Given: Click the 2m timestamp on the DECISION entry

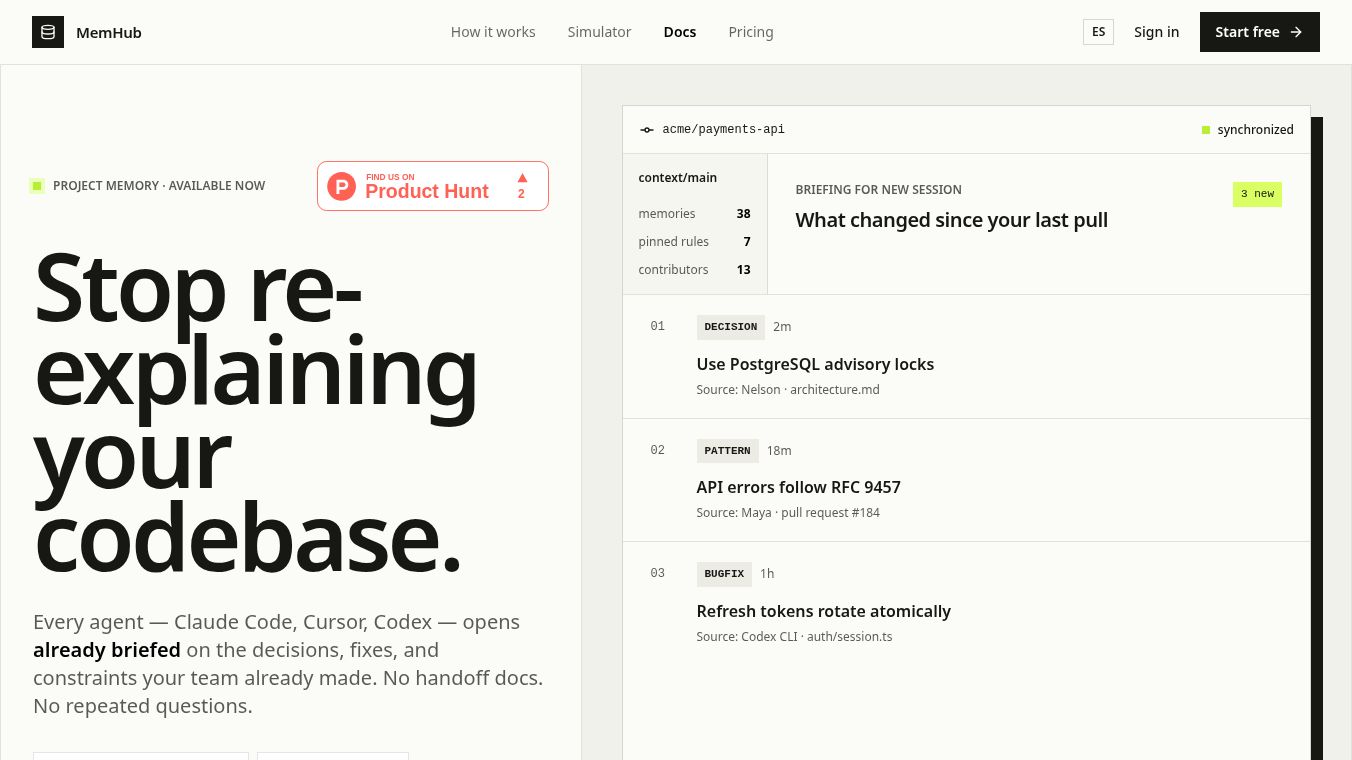Looking at the screenshot, I should point(782,327).
